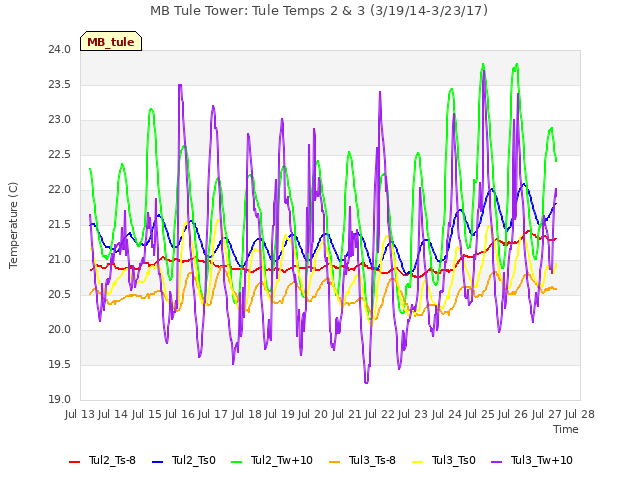Viewport: 640px width, 480px height.
Task: Select the Tul2_Ts0 legend label
Action: pyautogui.click(x=193, y=460)
